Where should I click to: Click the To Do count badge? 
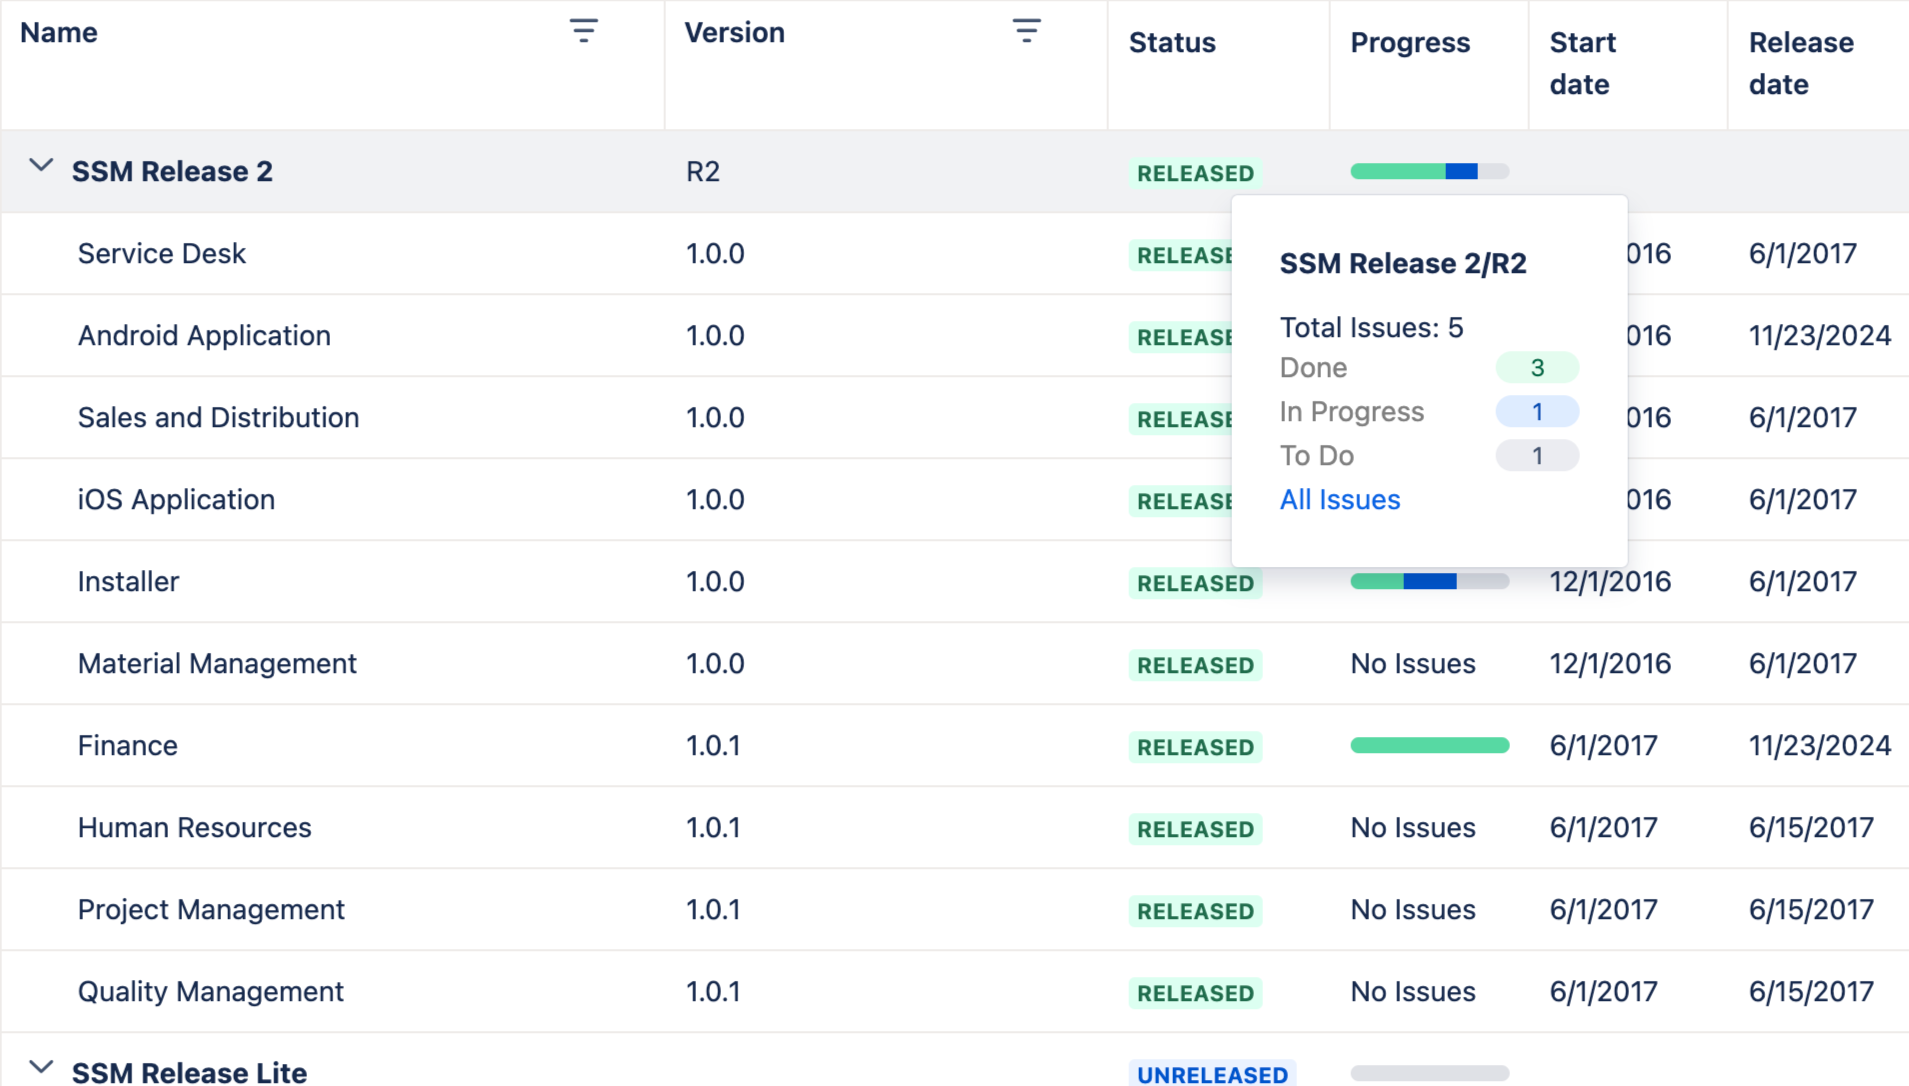[1536, 456]
